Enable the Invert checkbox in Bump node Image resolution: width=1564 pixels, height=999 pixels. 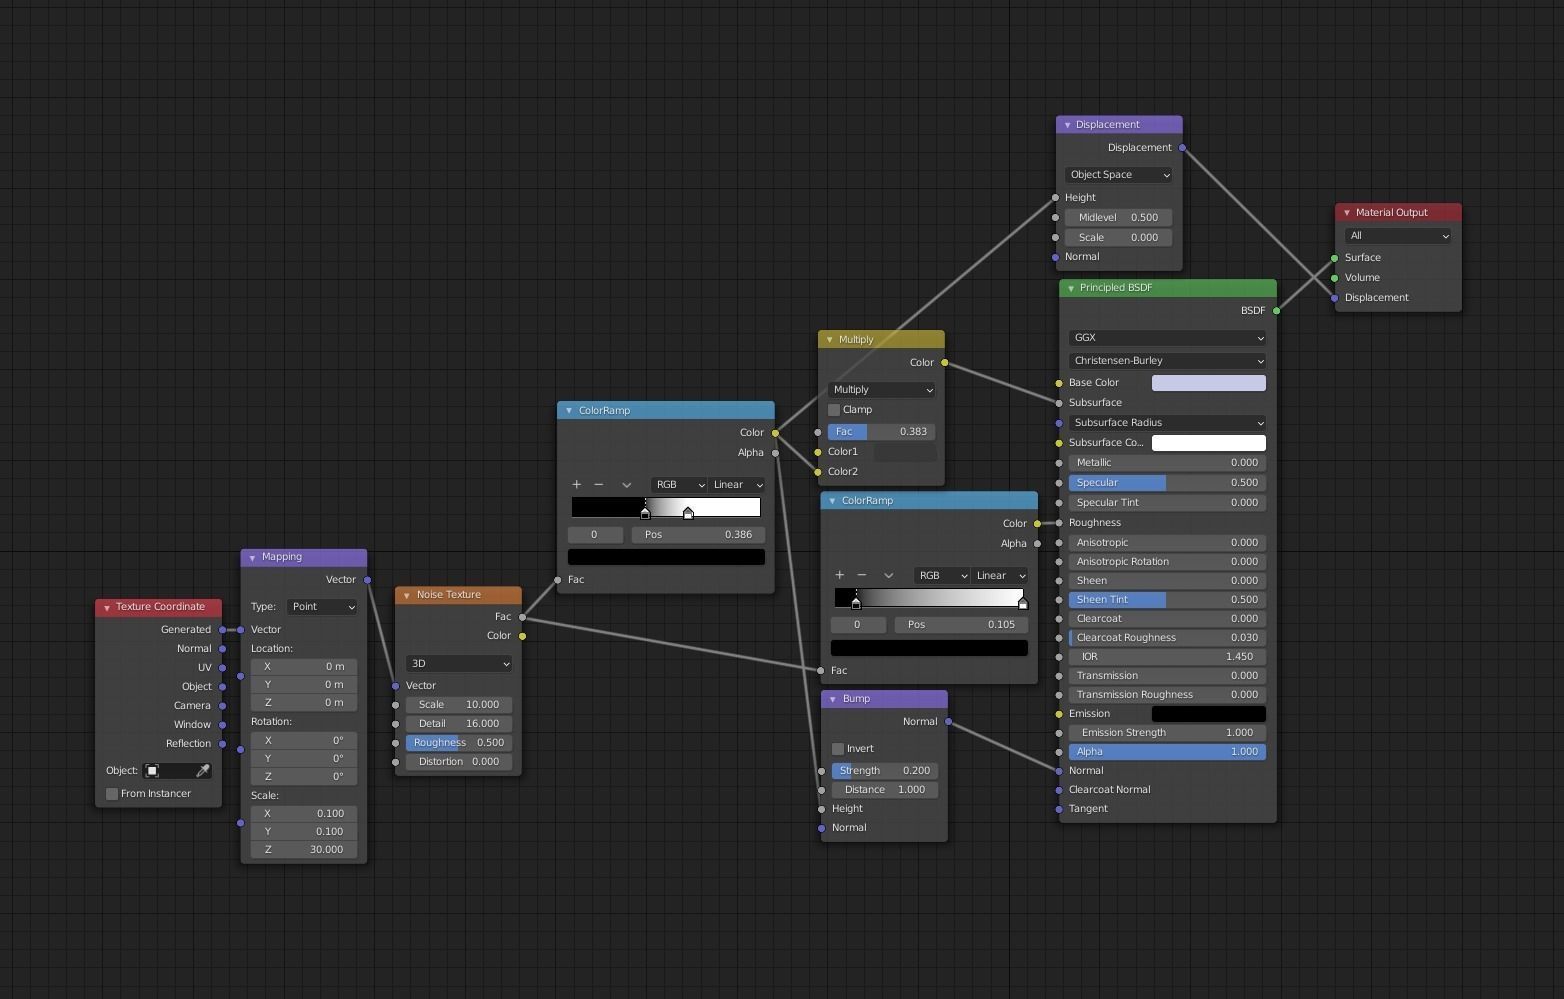click(x=838, y=749)
